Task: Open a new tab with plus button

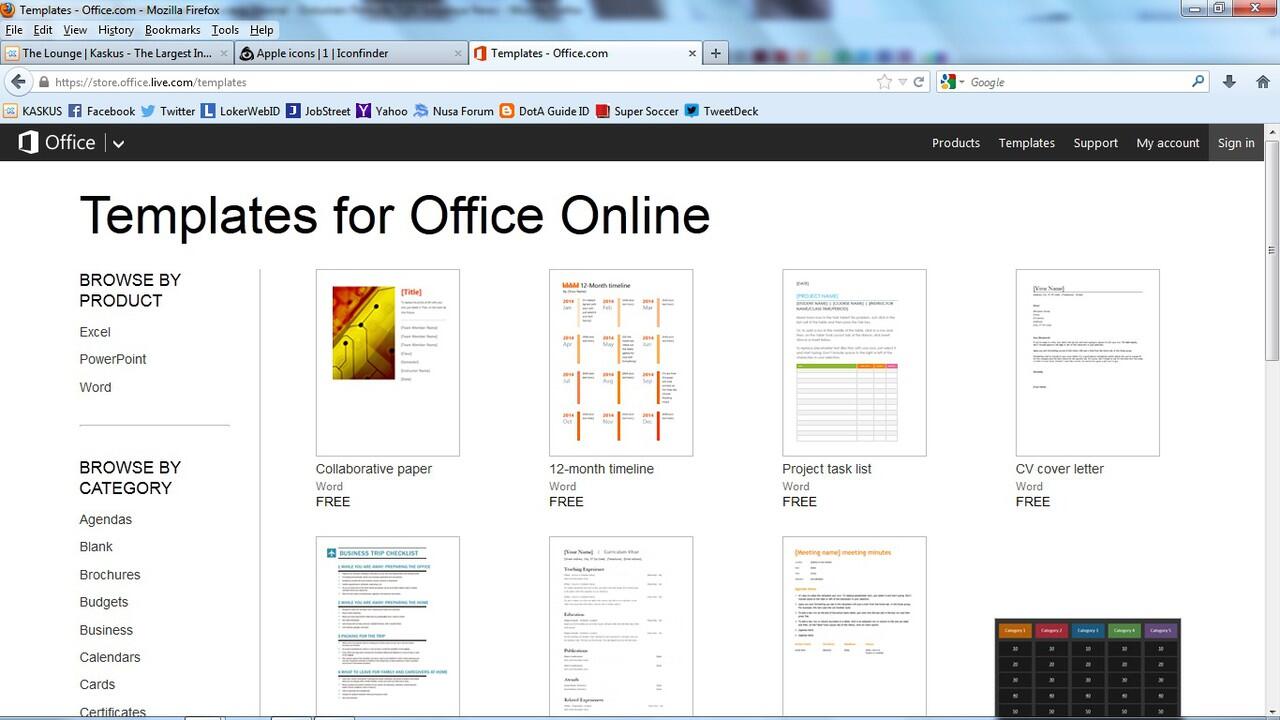Action: coord(715,53)
